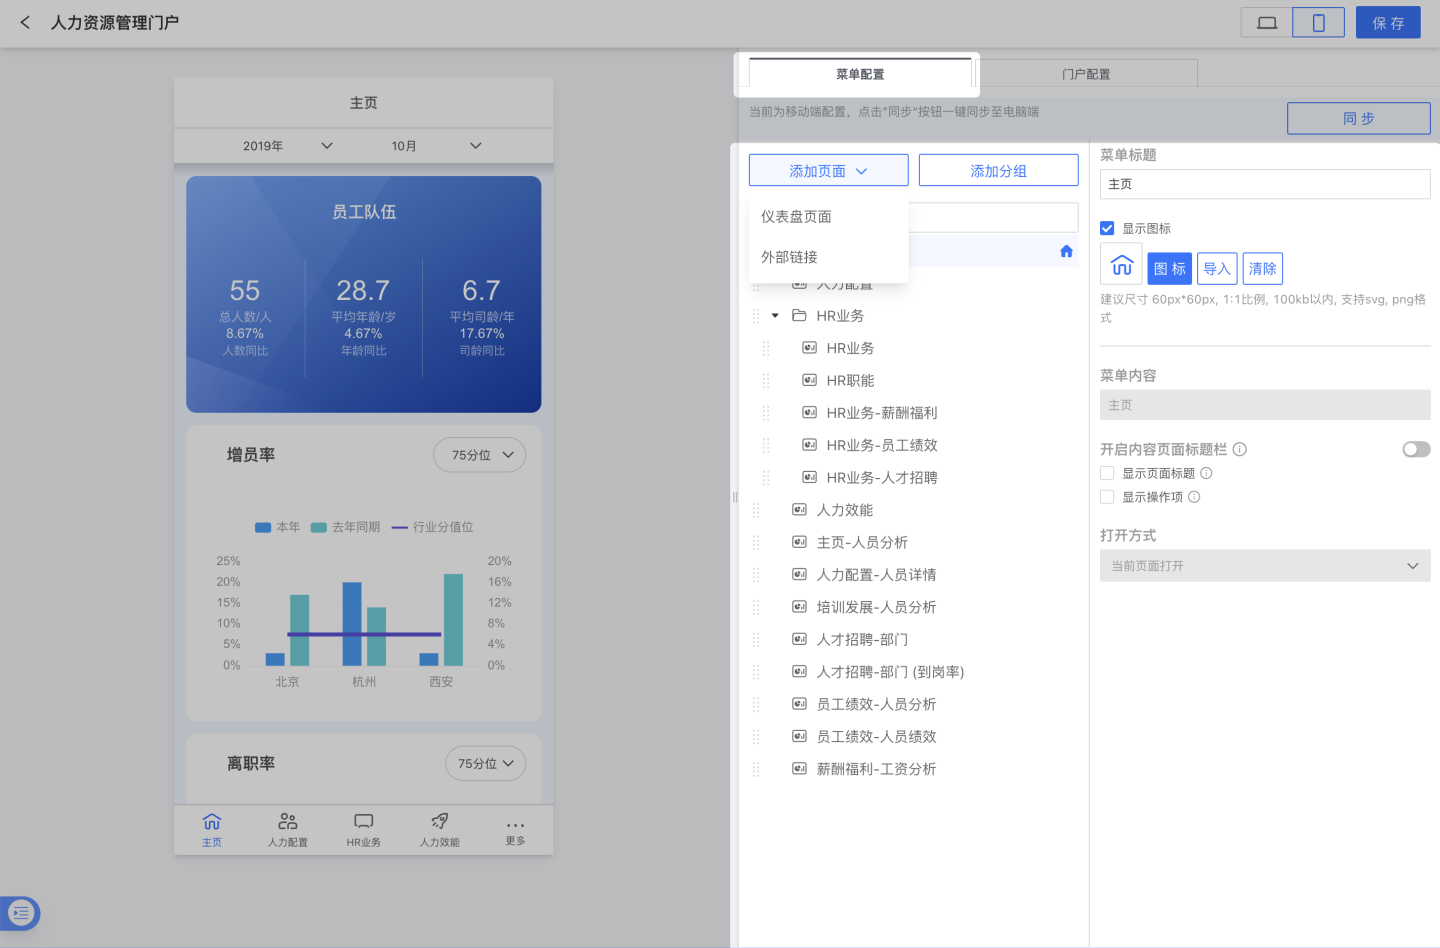Uncheck the 显示图标 checkbox
The width and height of the screenshot is (1440, 948).
1107,228
